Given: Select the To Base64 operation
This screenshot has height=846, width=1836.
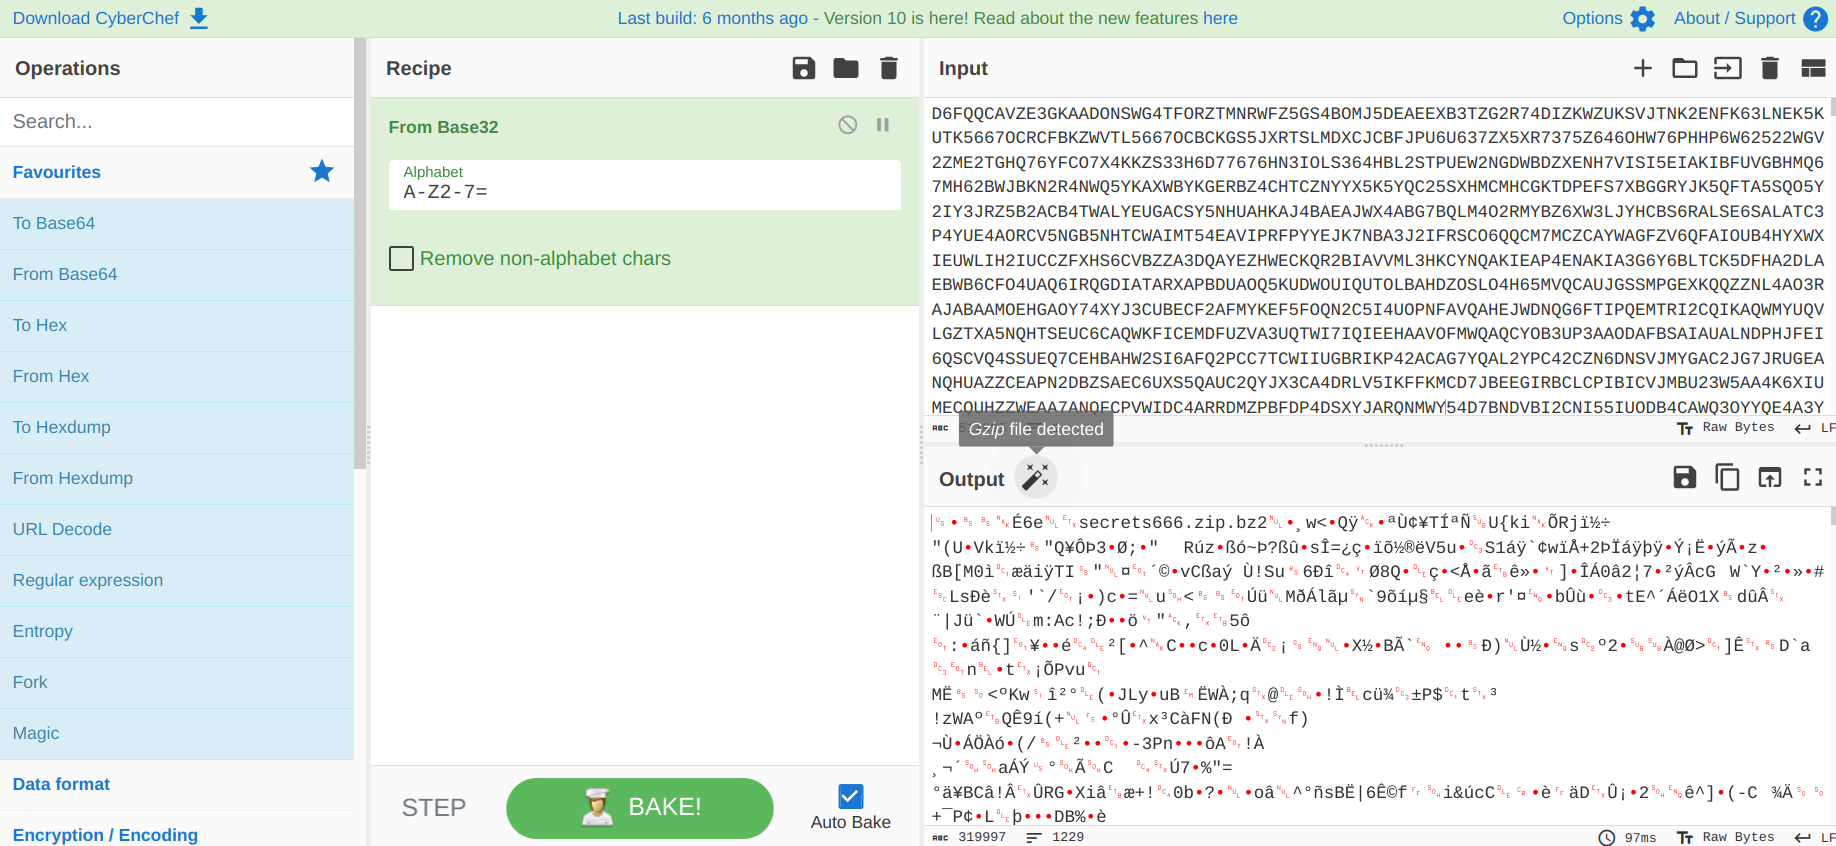Looking at the screenshot, I should point(177,224).
